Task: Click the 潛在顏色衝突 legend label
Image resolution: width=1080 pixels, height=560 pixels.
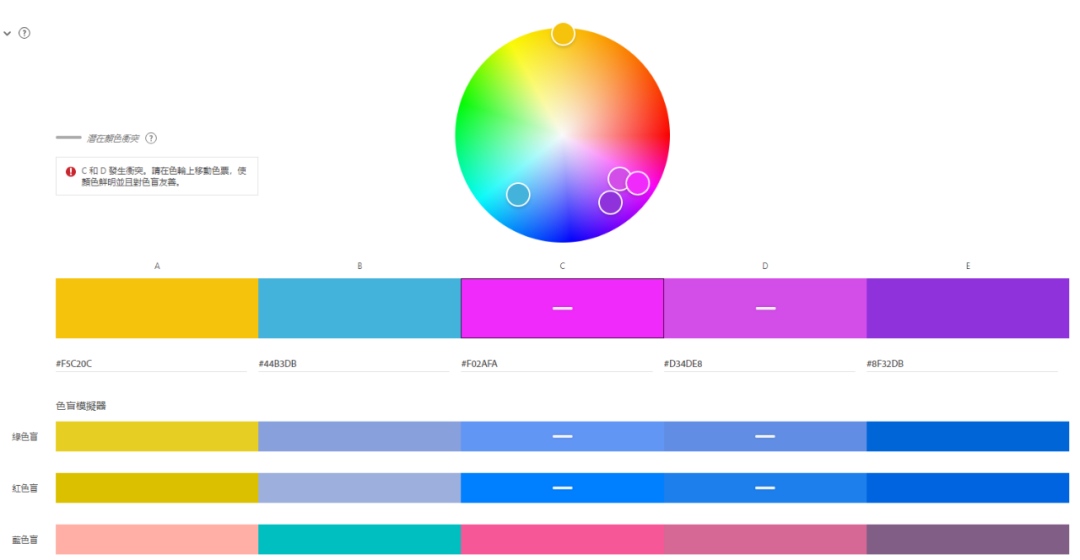Action: point(113,138)
